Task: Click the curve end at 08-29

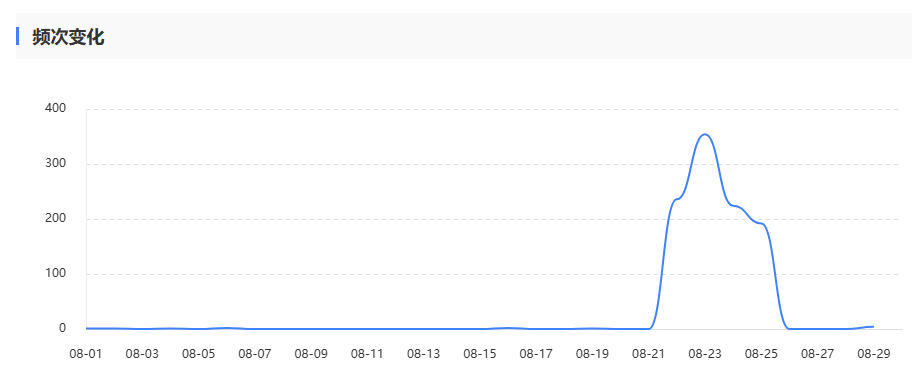Action: pos(872,327)
